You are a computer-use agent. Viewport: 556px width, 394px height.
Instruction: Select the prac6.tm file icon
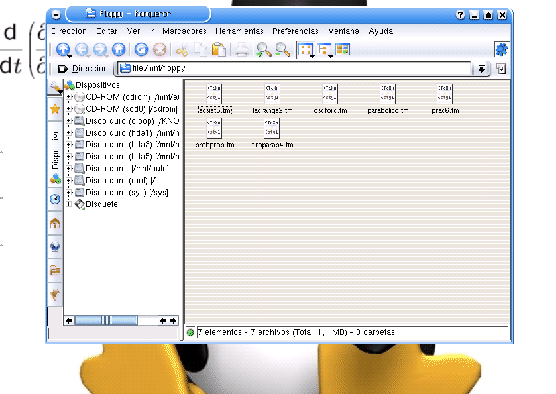click(x=445, y=94)
